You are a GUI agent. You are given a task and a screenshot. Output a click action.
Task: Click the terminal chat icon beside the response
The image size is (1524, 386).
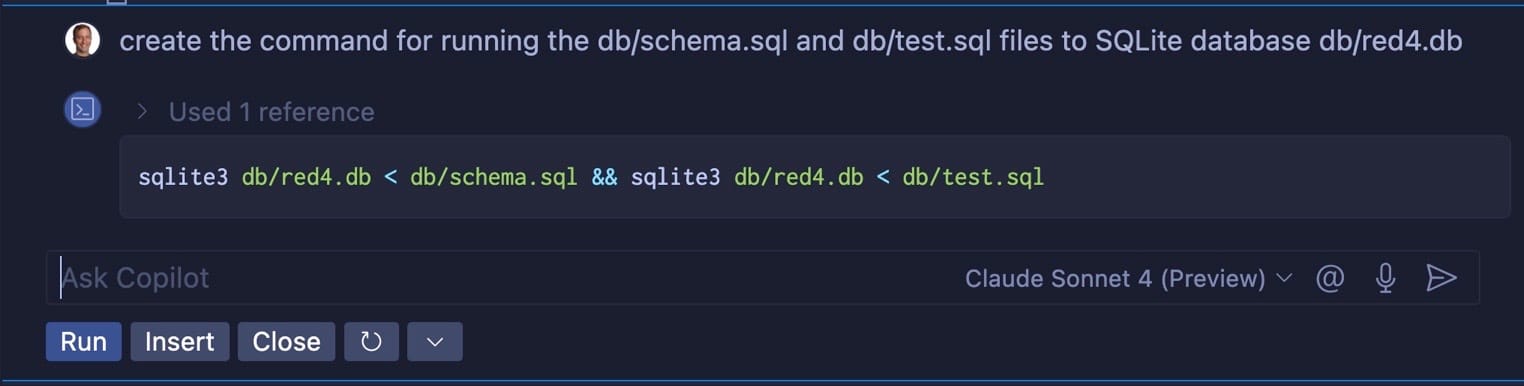coord(82,110)
